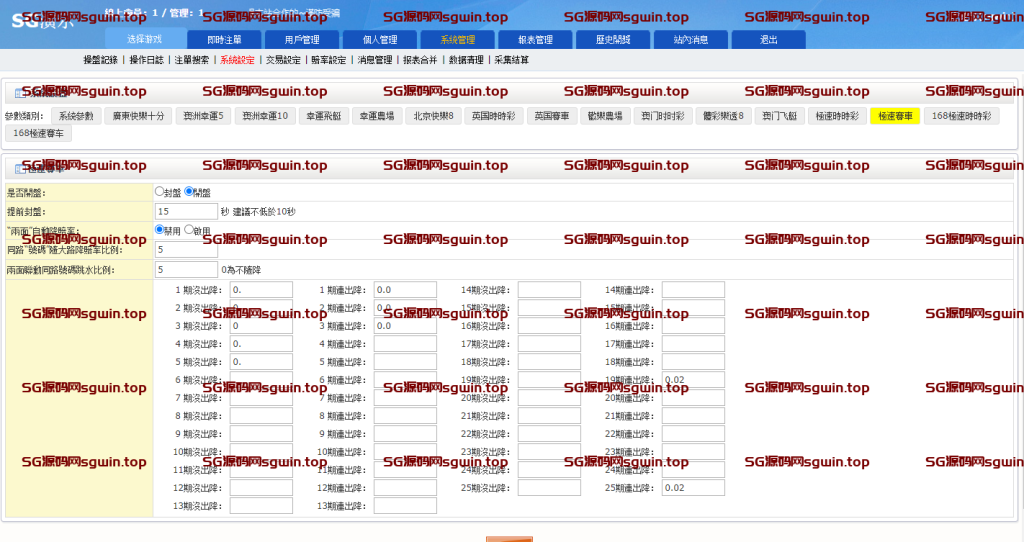
Task: Select the 系統管理 tab
Action: click(457, 40)
